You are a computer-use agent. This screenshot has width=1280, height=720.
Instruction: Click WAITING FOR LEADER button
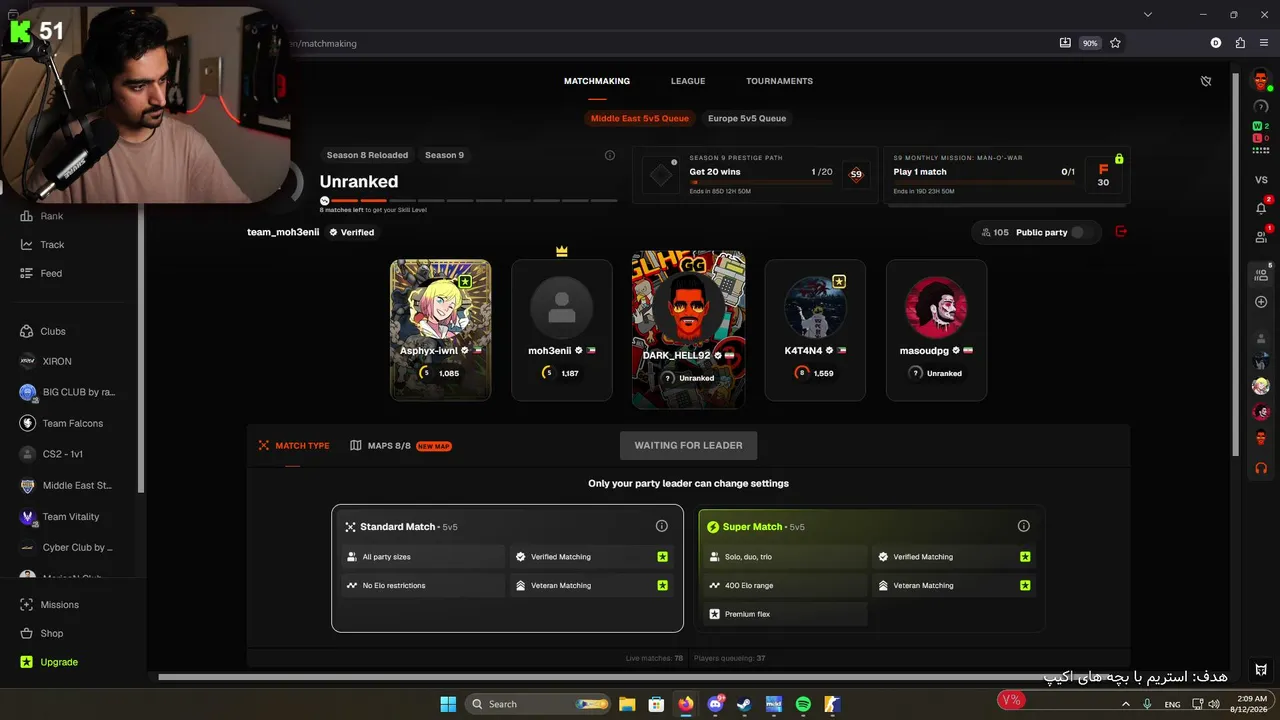(688, 445)
